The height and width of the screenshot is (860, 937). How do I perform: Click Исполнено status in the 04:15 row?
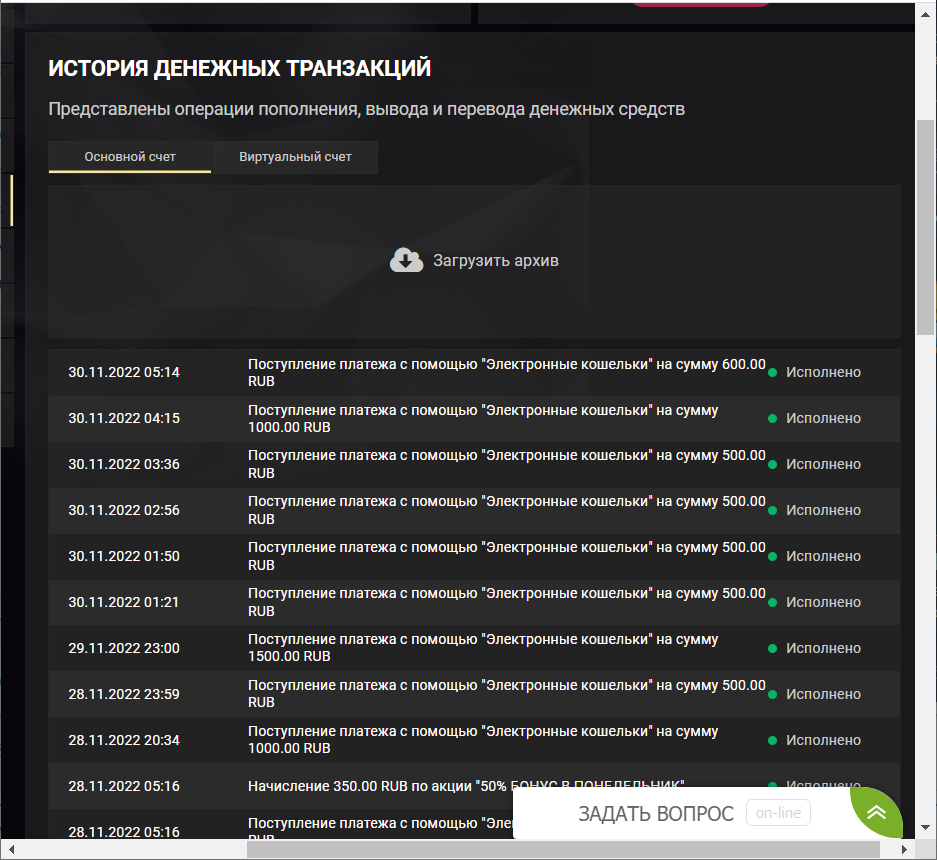coord(823,418)
